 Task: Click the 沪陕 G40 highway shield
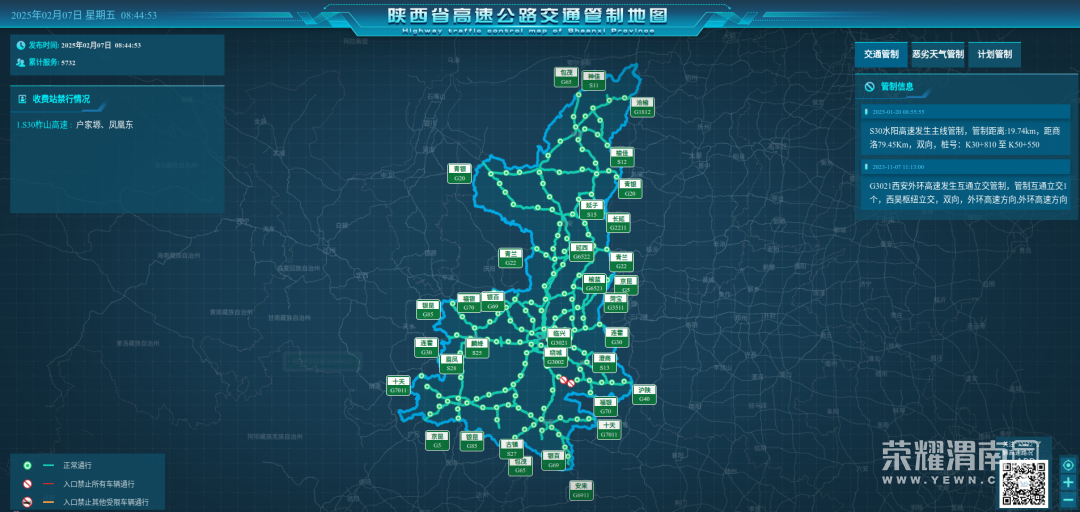click(645, 394)
